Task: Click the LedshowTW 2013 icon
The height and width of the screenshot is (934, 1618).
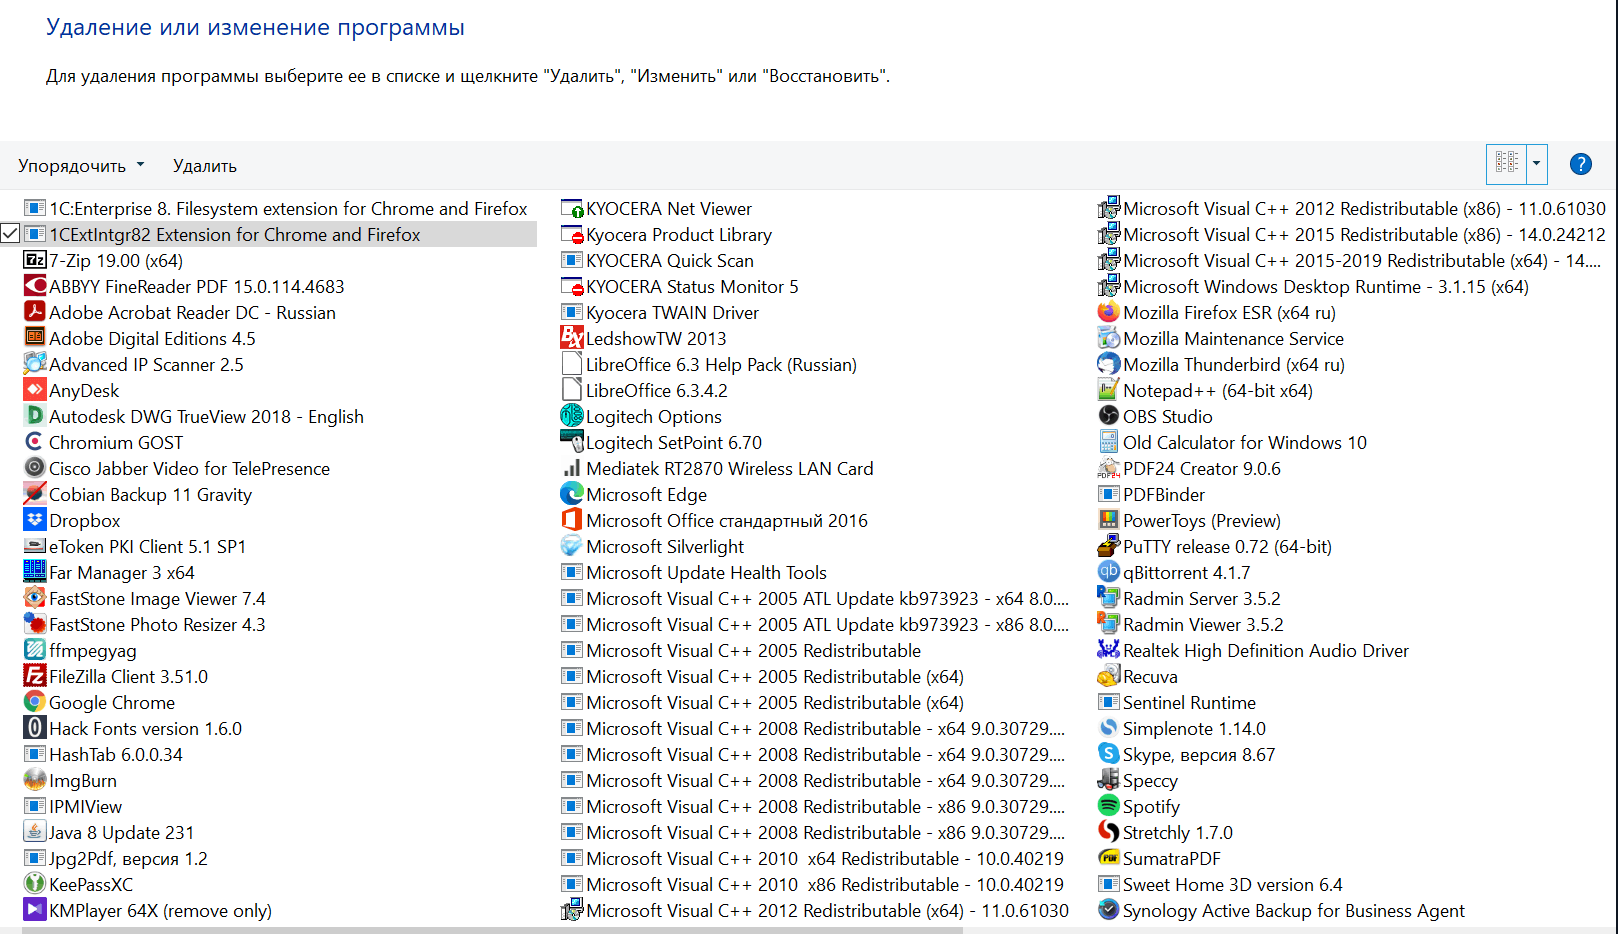Action: click(572, 338)
